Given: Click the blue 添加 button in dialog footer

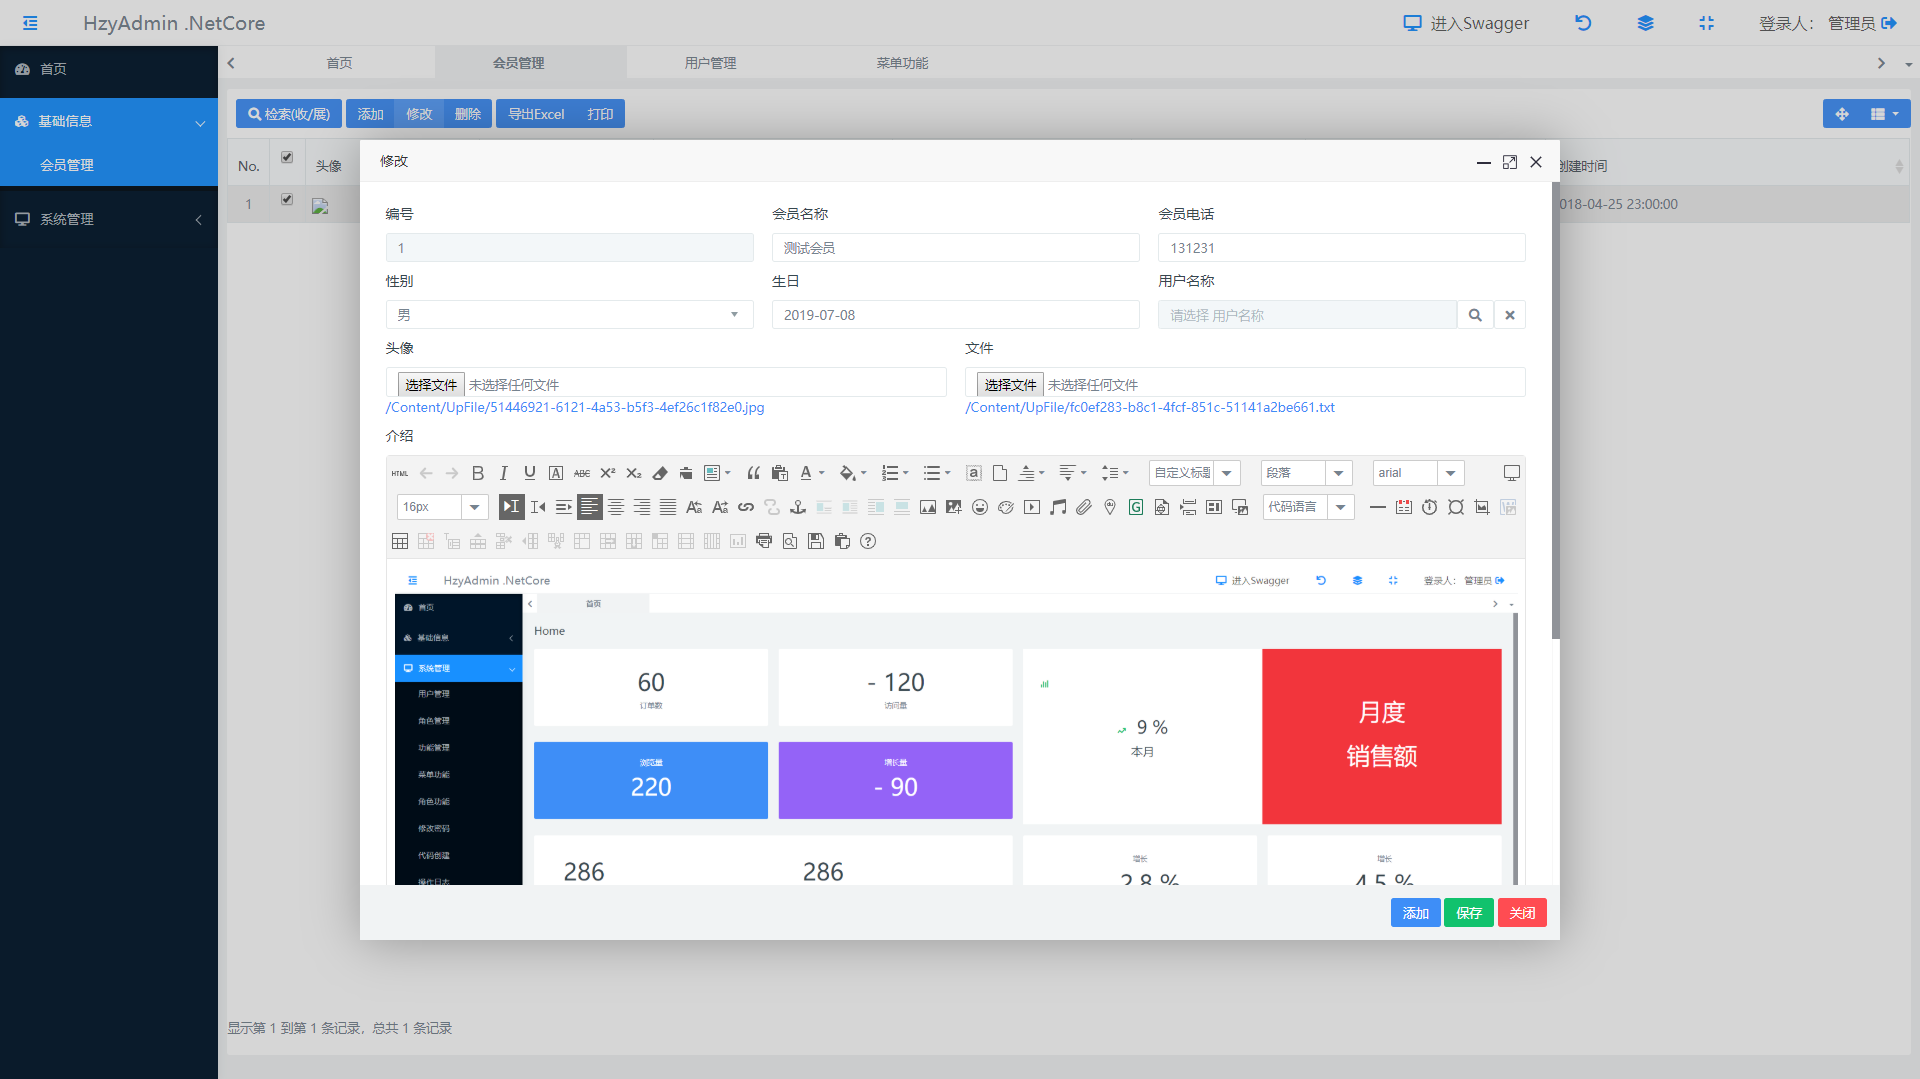Looking at the screenshot, I should click(x=1416, y=913).
